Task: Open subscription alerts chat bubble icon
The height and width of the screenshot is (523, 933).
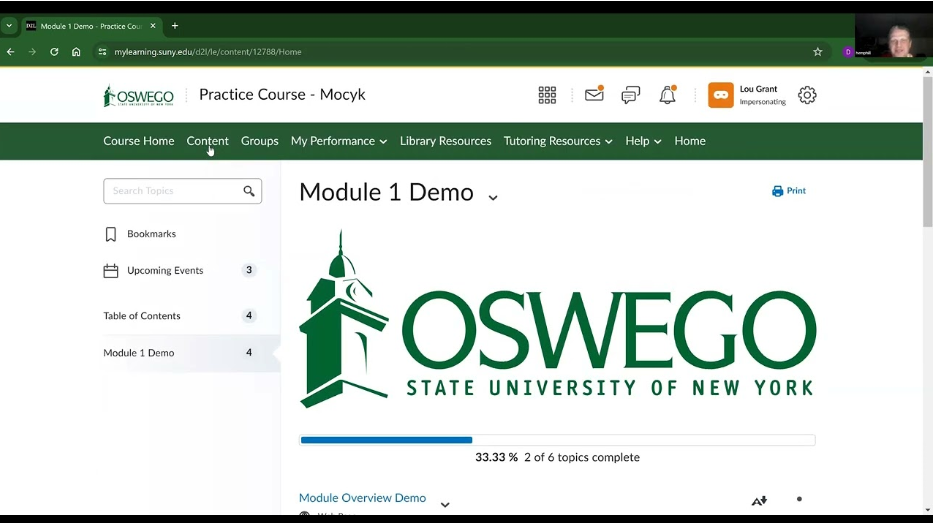Action: click(630, 95)
